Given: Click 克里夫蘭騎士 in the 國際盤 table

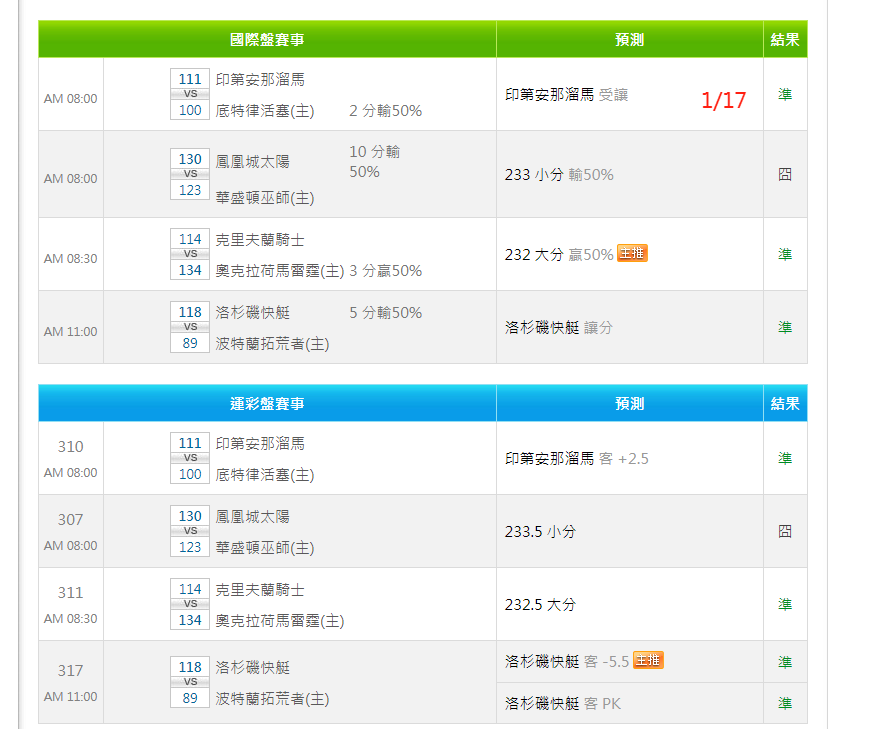Looking at the screenshot, I should (x=260, y=240).
